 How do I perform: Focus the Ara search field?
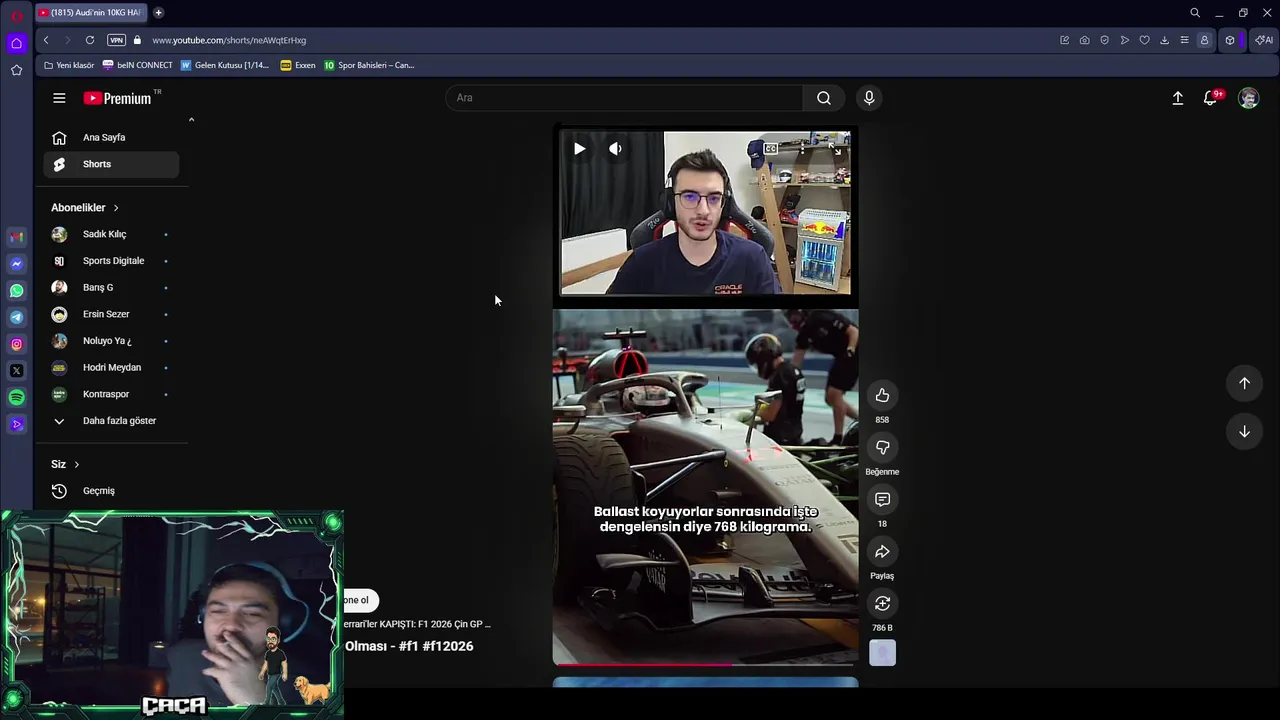(624, 98)
